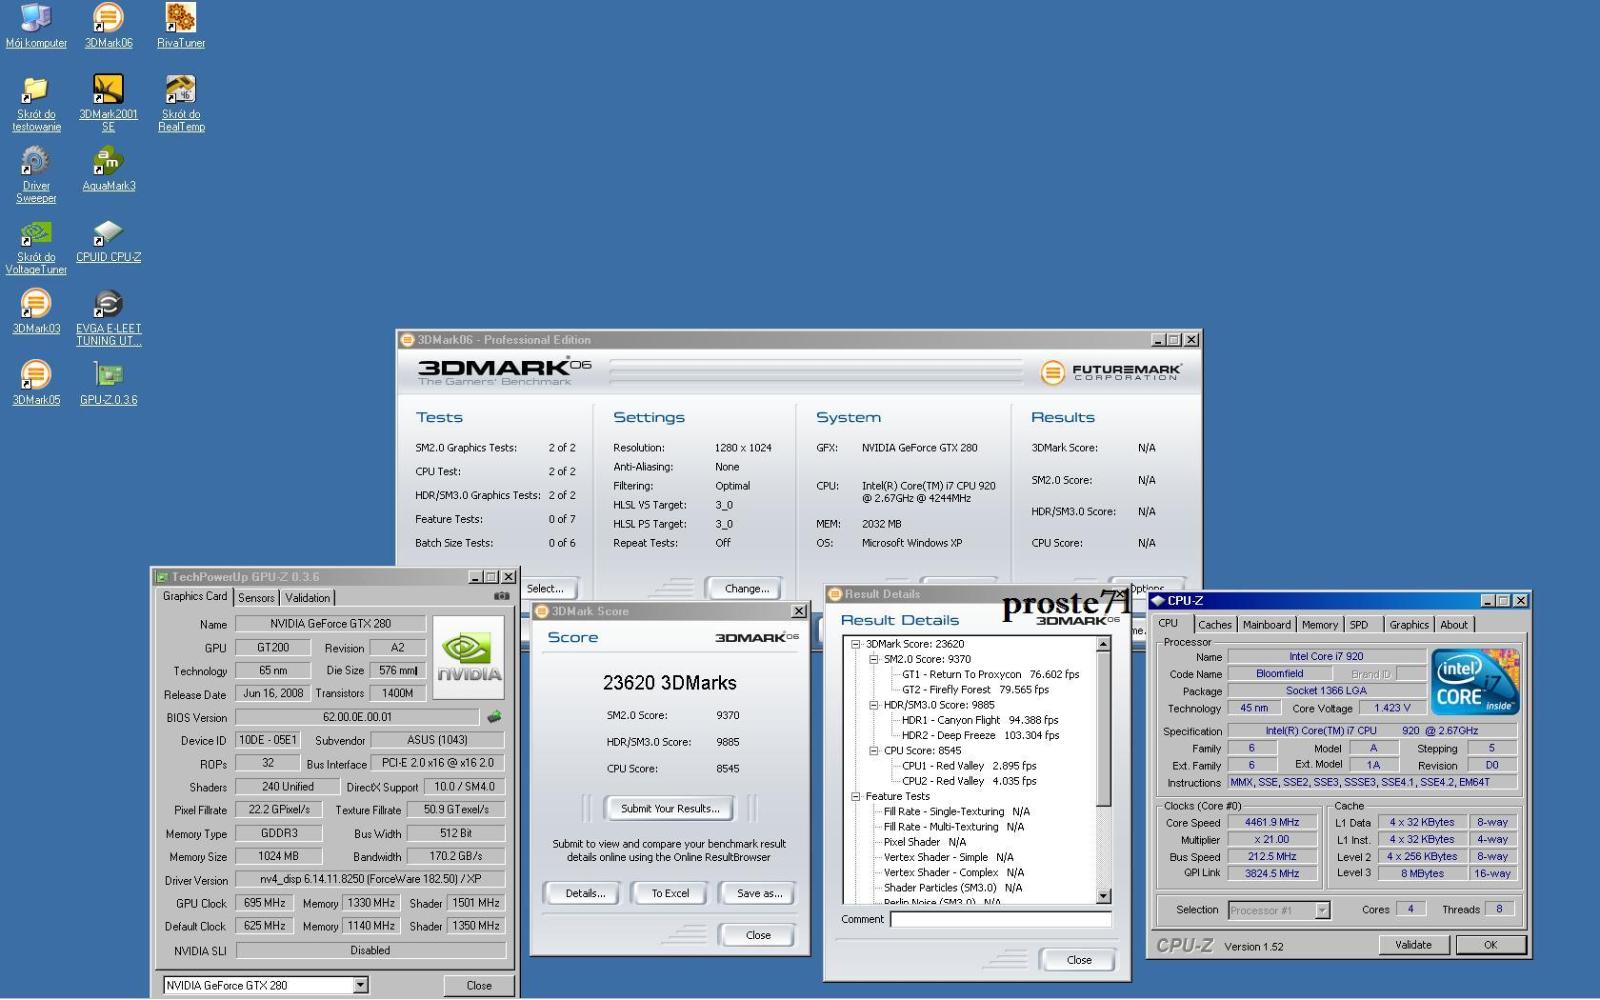Open the SPD tab in CPU-Z
This screenshot has height=1000, width=1600.
1359,624
